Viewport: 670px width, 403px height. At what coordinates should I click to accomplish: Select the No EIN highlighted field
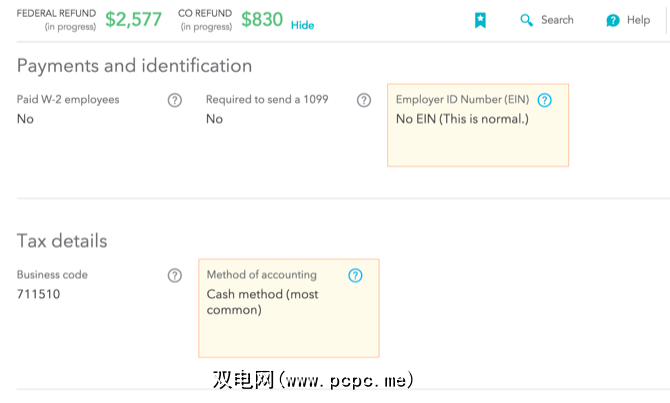click(x=477, y=125)
